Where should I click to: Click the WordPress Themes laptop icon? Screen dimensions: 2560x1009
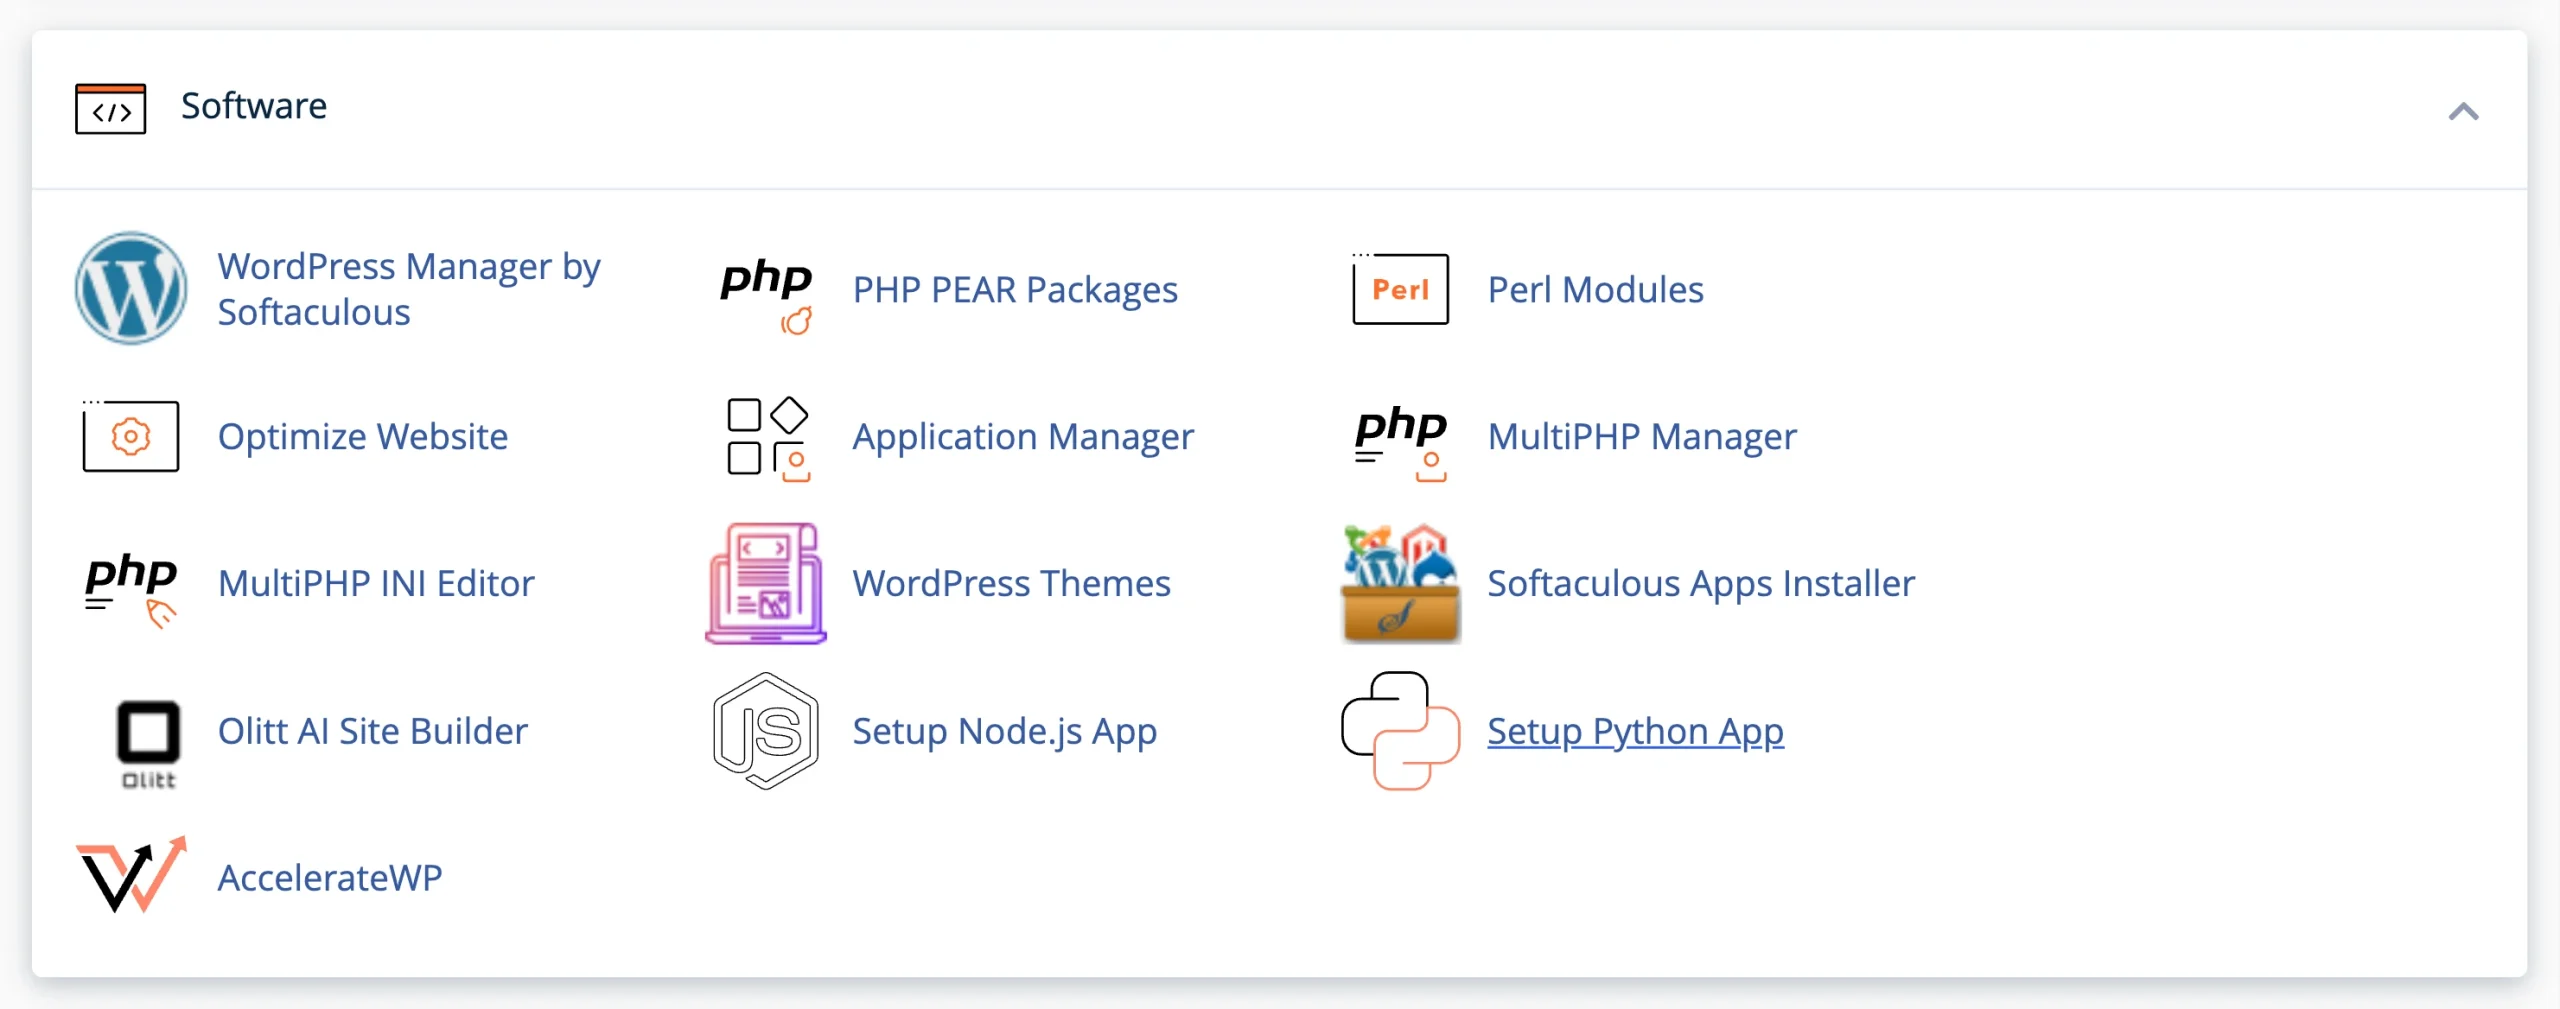(766, 583)
